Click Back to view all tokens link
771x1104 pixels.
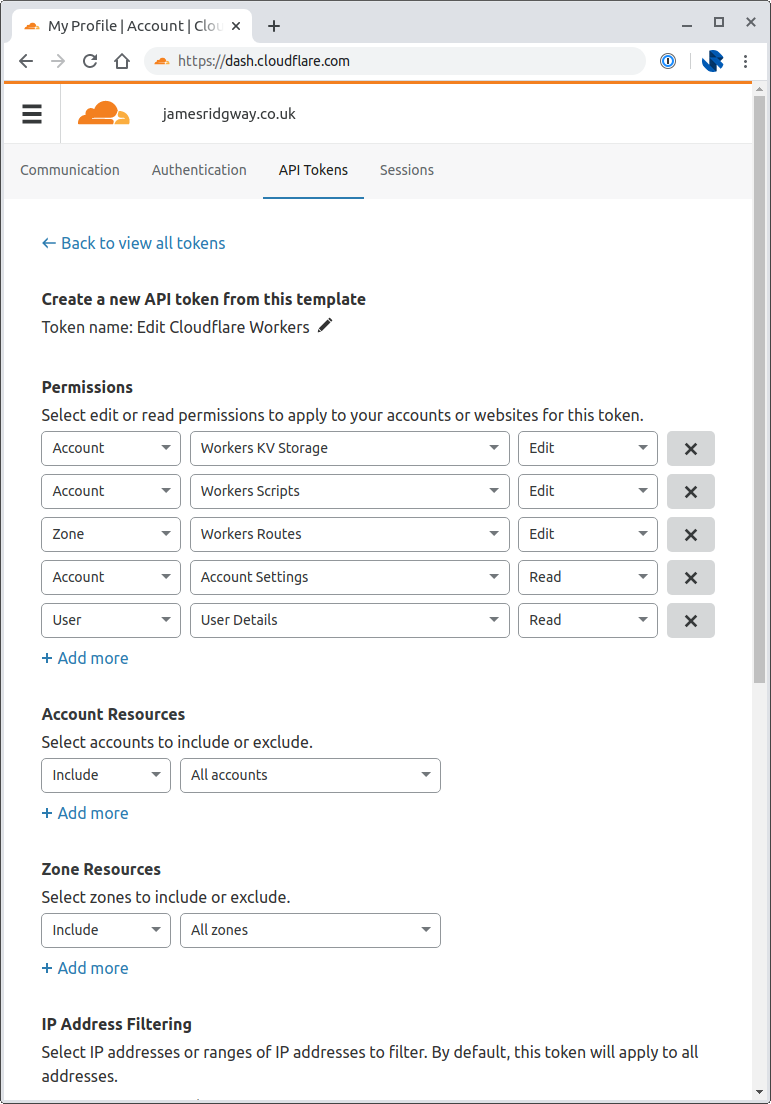click(134, 243)
